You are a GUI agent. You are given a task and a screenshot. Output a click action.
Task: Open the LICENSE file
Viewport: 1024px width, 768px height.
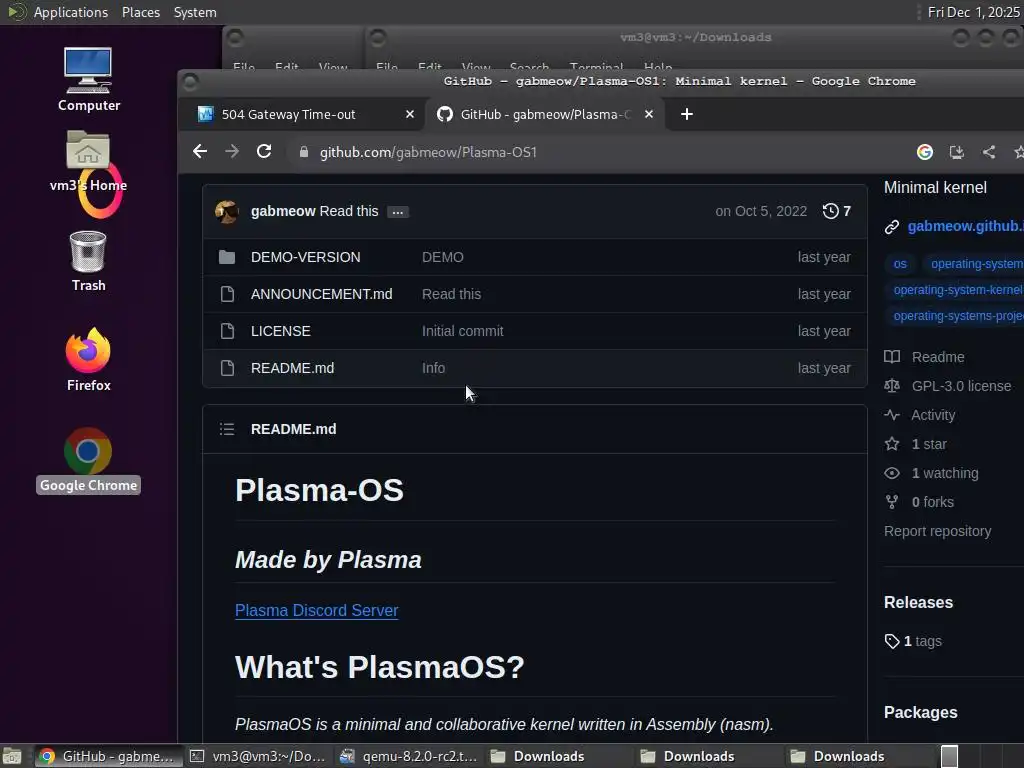click(x=280, y=331)
